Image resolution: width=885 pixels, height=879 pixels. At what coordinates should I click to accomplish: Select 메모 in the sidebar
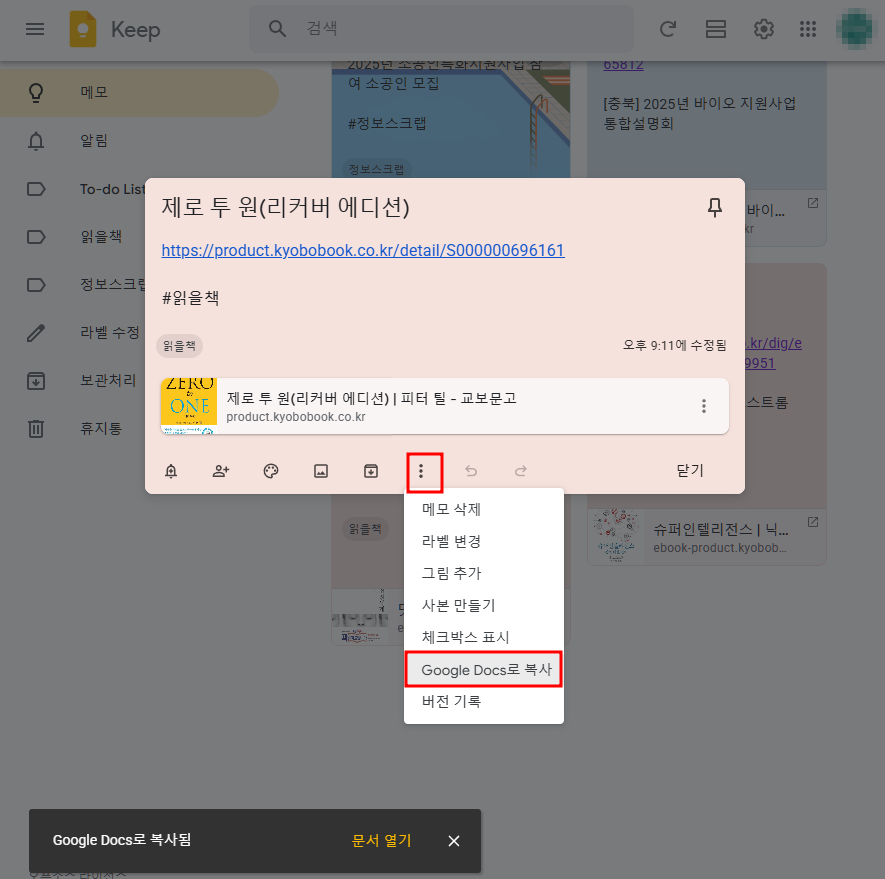(x=139, y=93)
